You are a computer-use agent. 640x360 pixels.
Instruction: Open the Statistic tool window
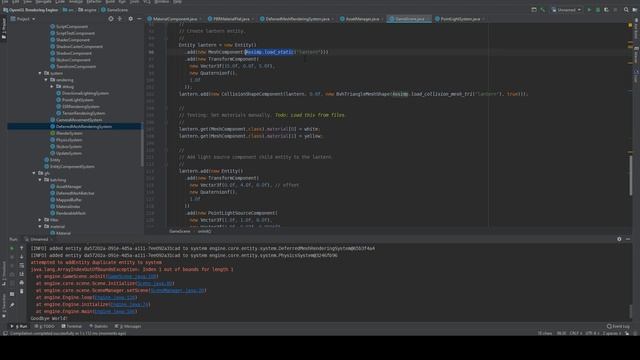point(99,326)
